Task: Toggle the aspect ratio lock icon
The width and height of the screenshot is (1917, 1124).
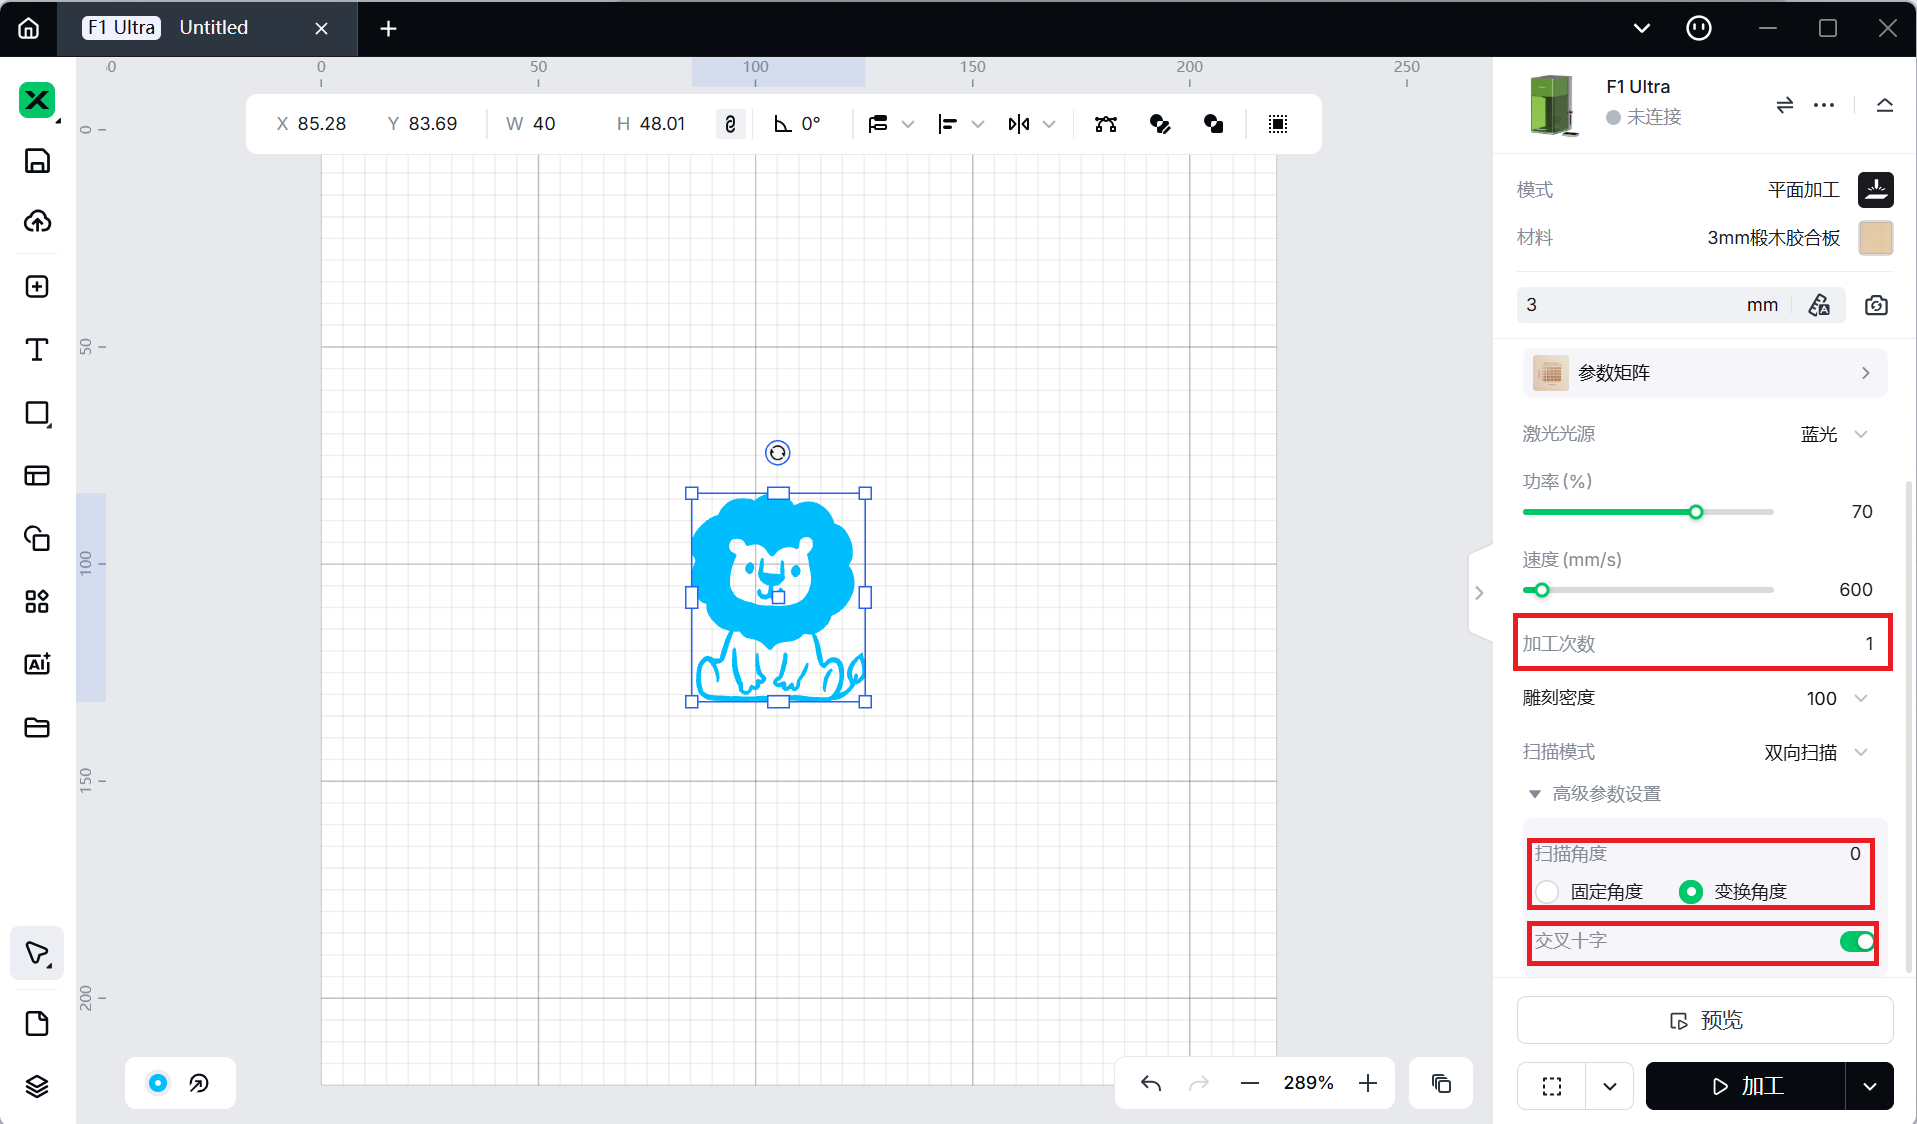Action: [730, 124]
